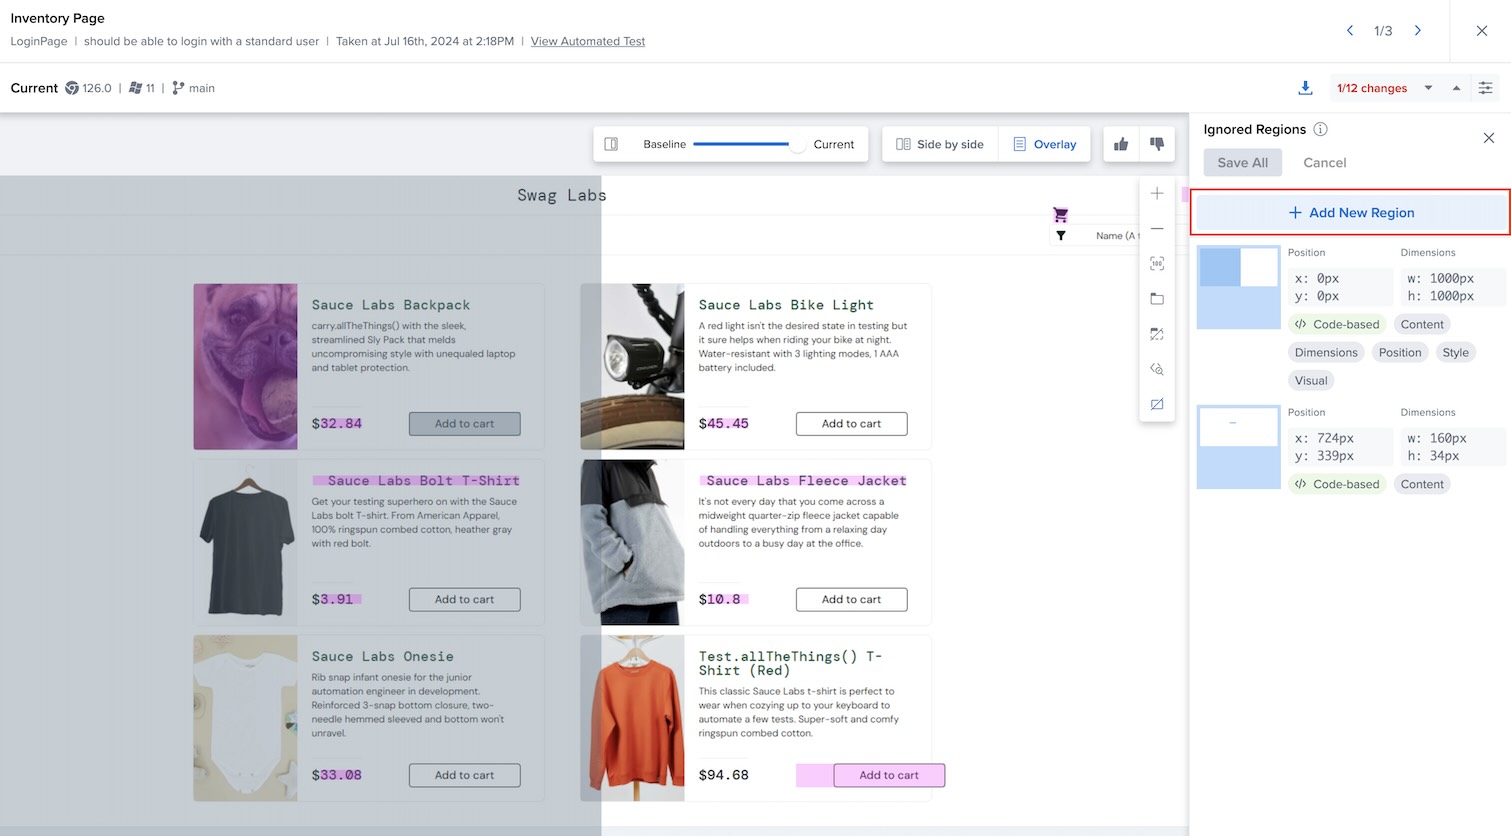
Task: Toggle the Dimensions tag on first region
Action: tap(1326, 352)
